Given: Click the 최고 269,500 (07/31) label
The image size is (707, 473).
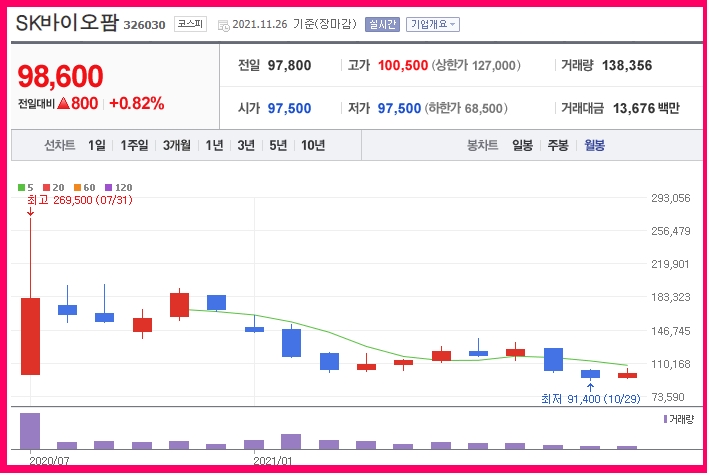Looking at the screenshot, I should click(80, 200).
